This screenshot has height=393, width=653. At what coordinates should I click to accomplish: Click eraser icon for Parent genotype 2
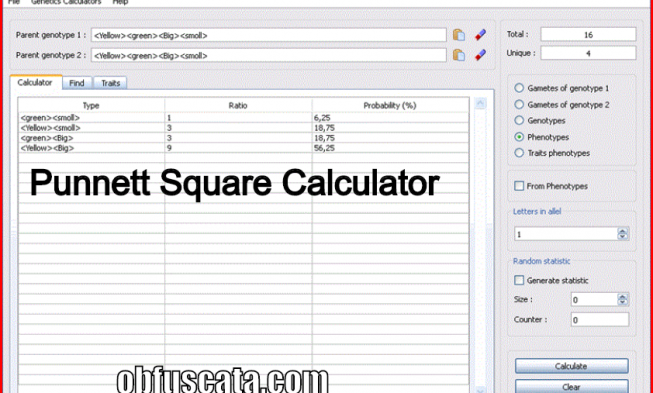480,55
